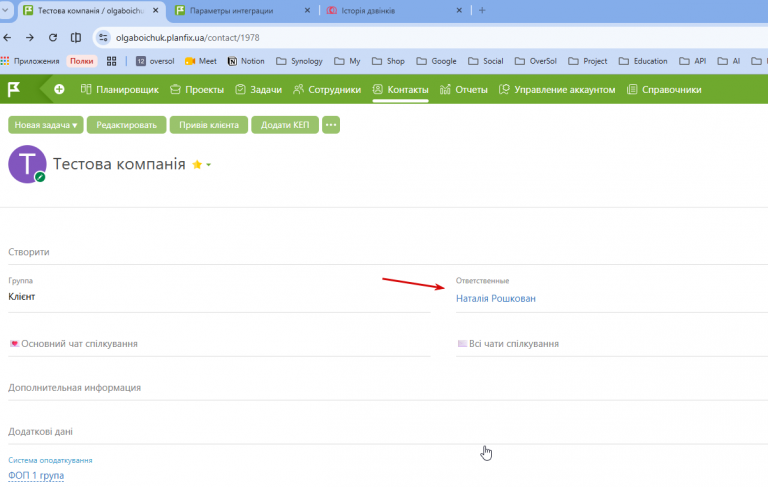Screen dimensions: 768x487
Task: Click the Основний чат спілкування heading
Action: click(x=79, y=343)
